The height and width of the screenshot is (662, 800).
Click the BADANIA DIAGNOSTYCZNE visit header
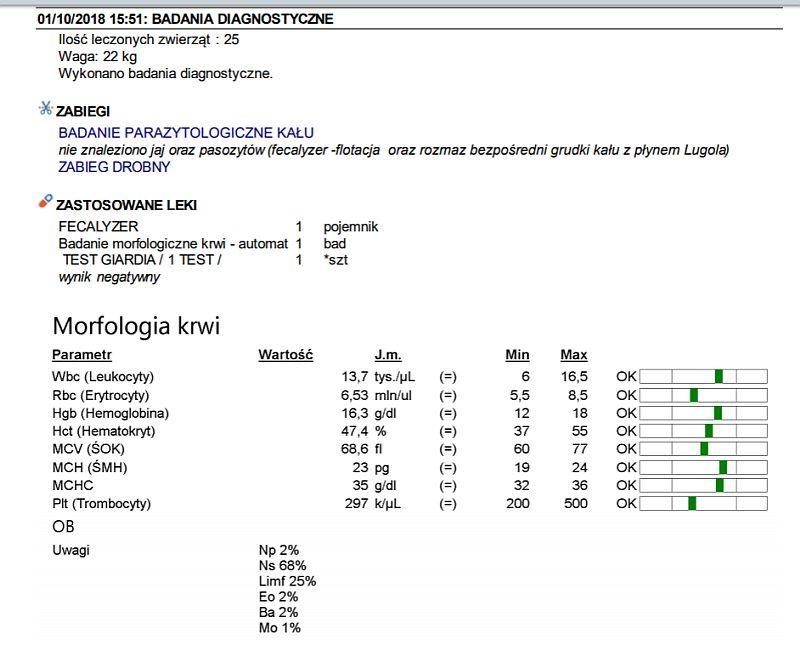pyautogui.click(x=185, y=19)
